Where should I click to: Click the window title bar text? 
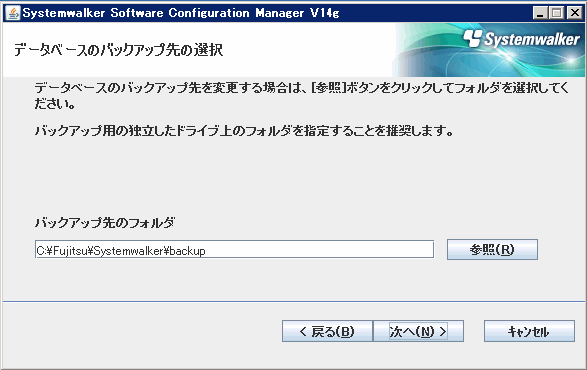click(181, 13)
